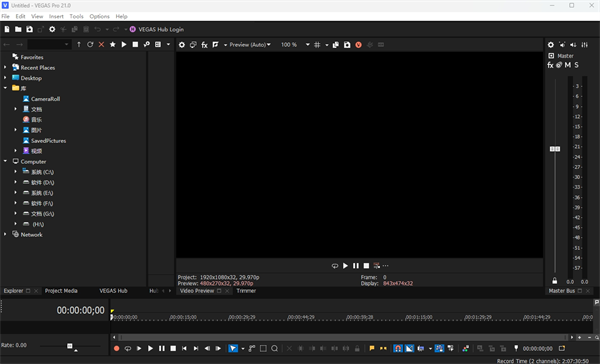
Task: Add to Favorites with the star icon
Action: pos(112,44)
